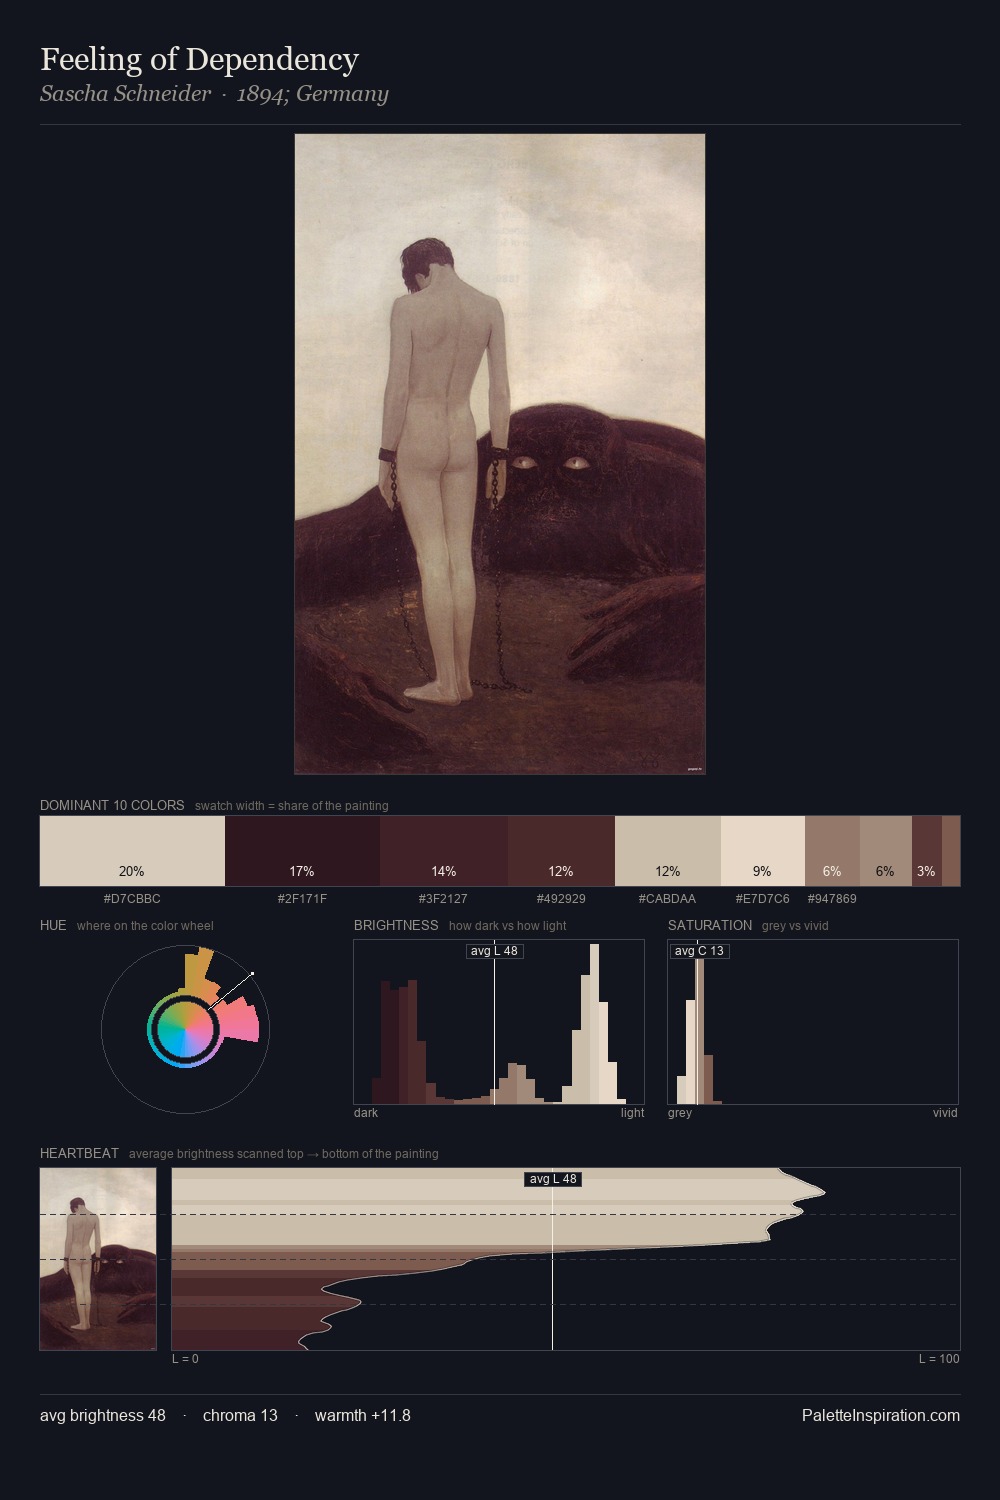Select the #3F2127 hex code text
This screenshot has height=1500, width=1000.
pyautogui.click(x=443, y=899)
